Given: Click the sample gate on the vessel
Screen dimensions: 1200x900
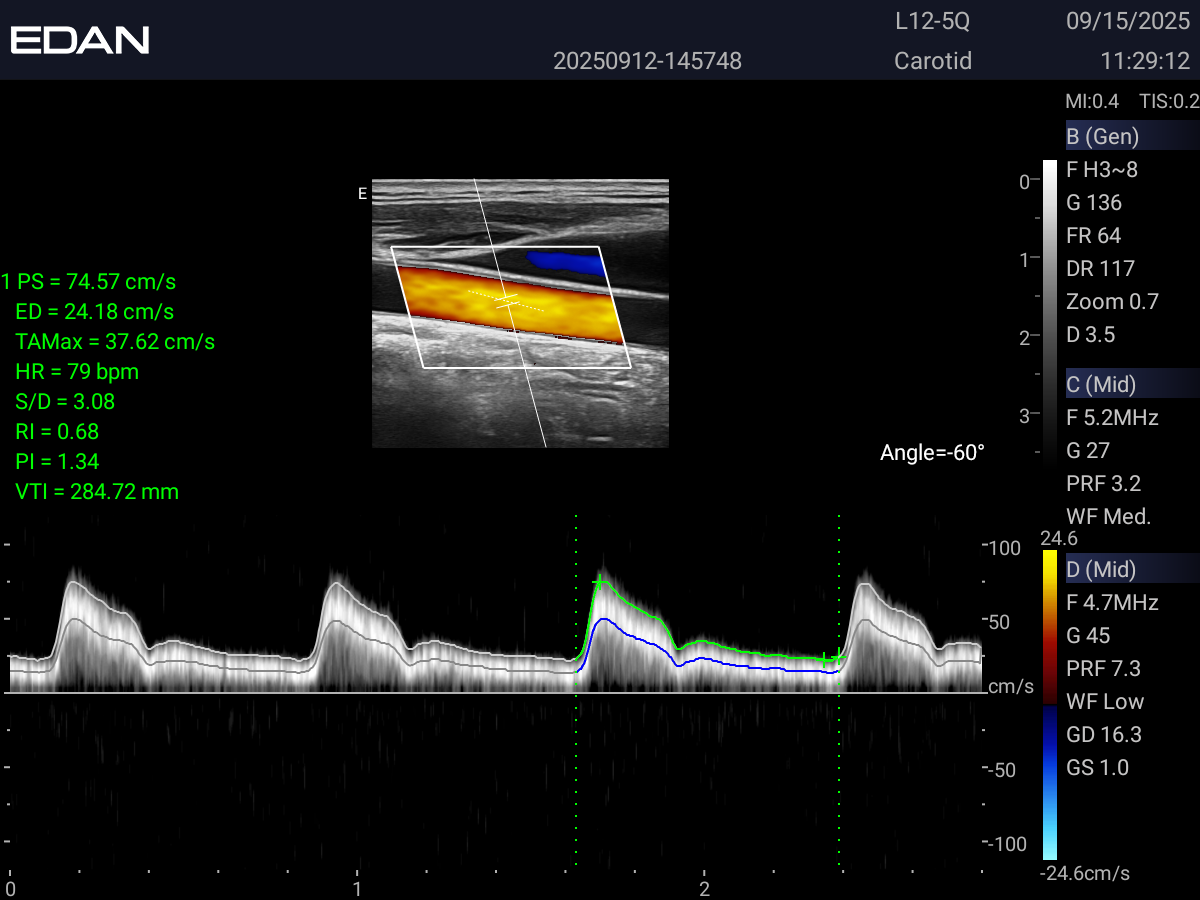Looking at the screenshot, I should (x=507, y=301).
